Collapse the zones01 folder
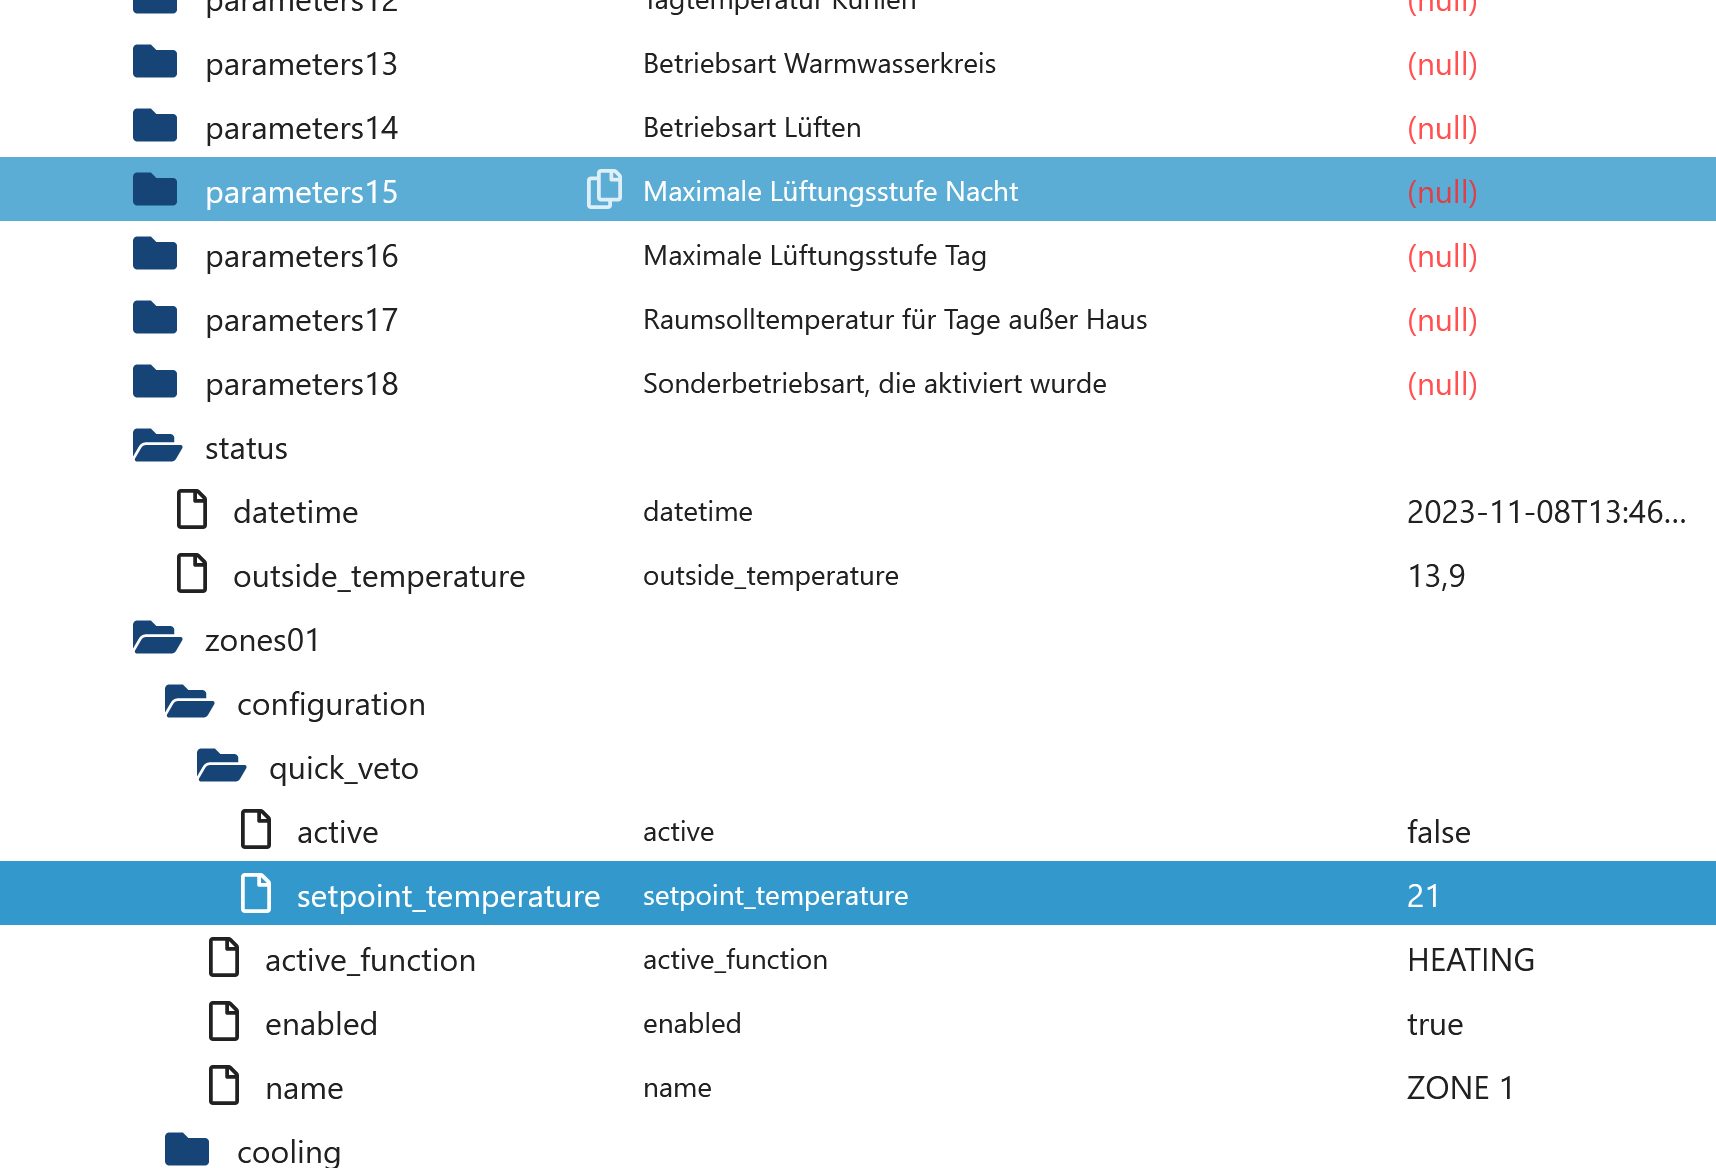Viewport: 1716px width, 1168px height. point(157,638)
